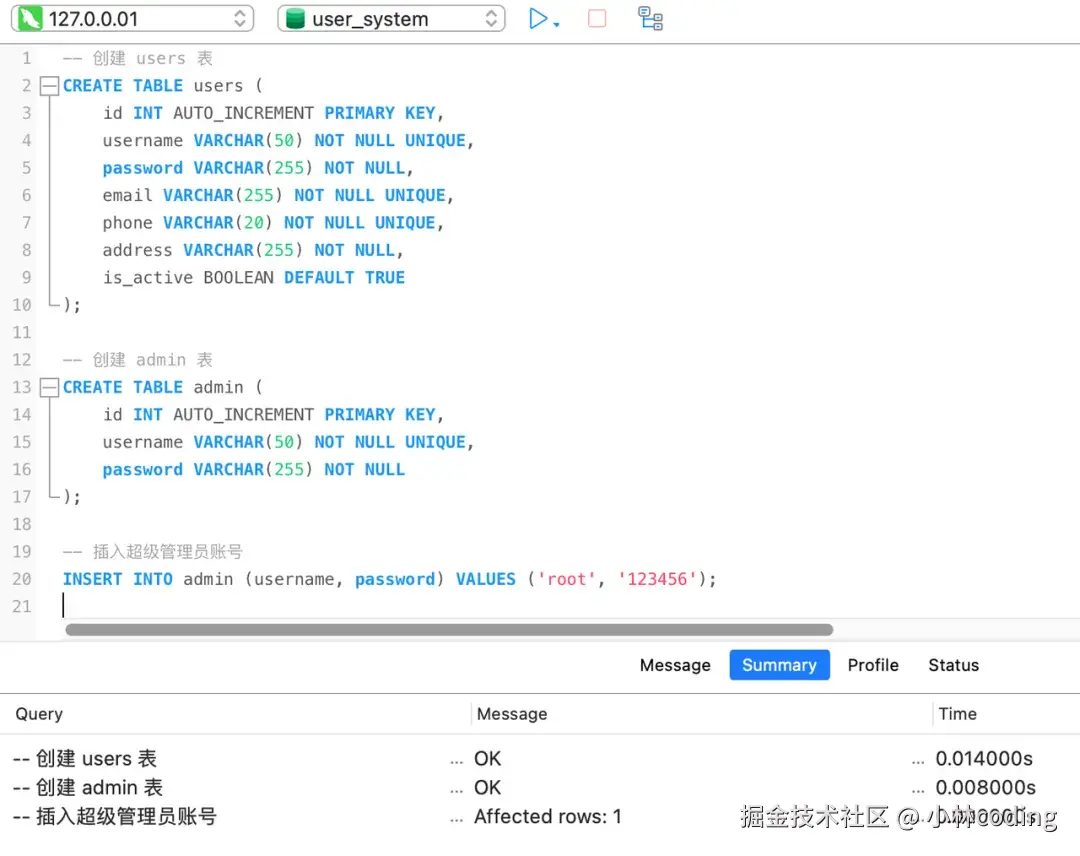The height and width of the screenshot is (856, 1080).
Task: Collapse the CREATE TABLE admin block
Action: click(x=49, y=388)
